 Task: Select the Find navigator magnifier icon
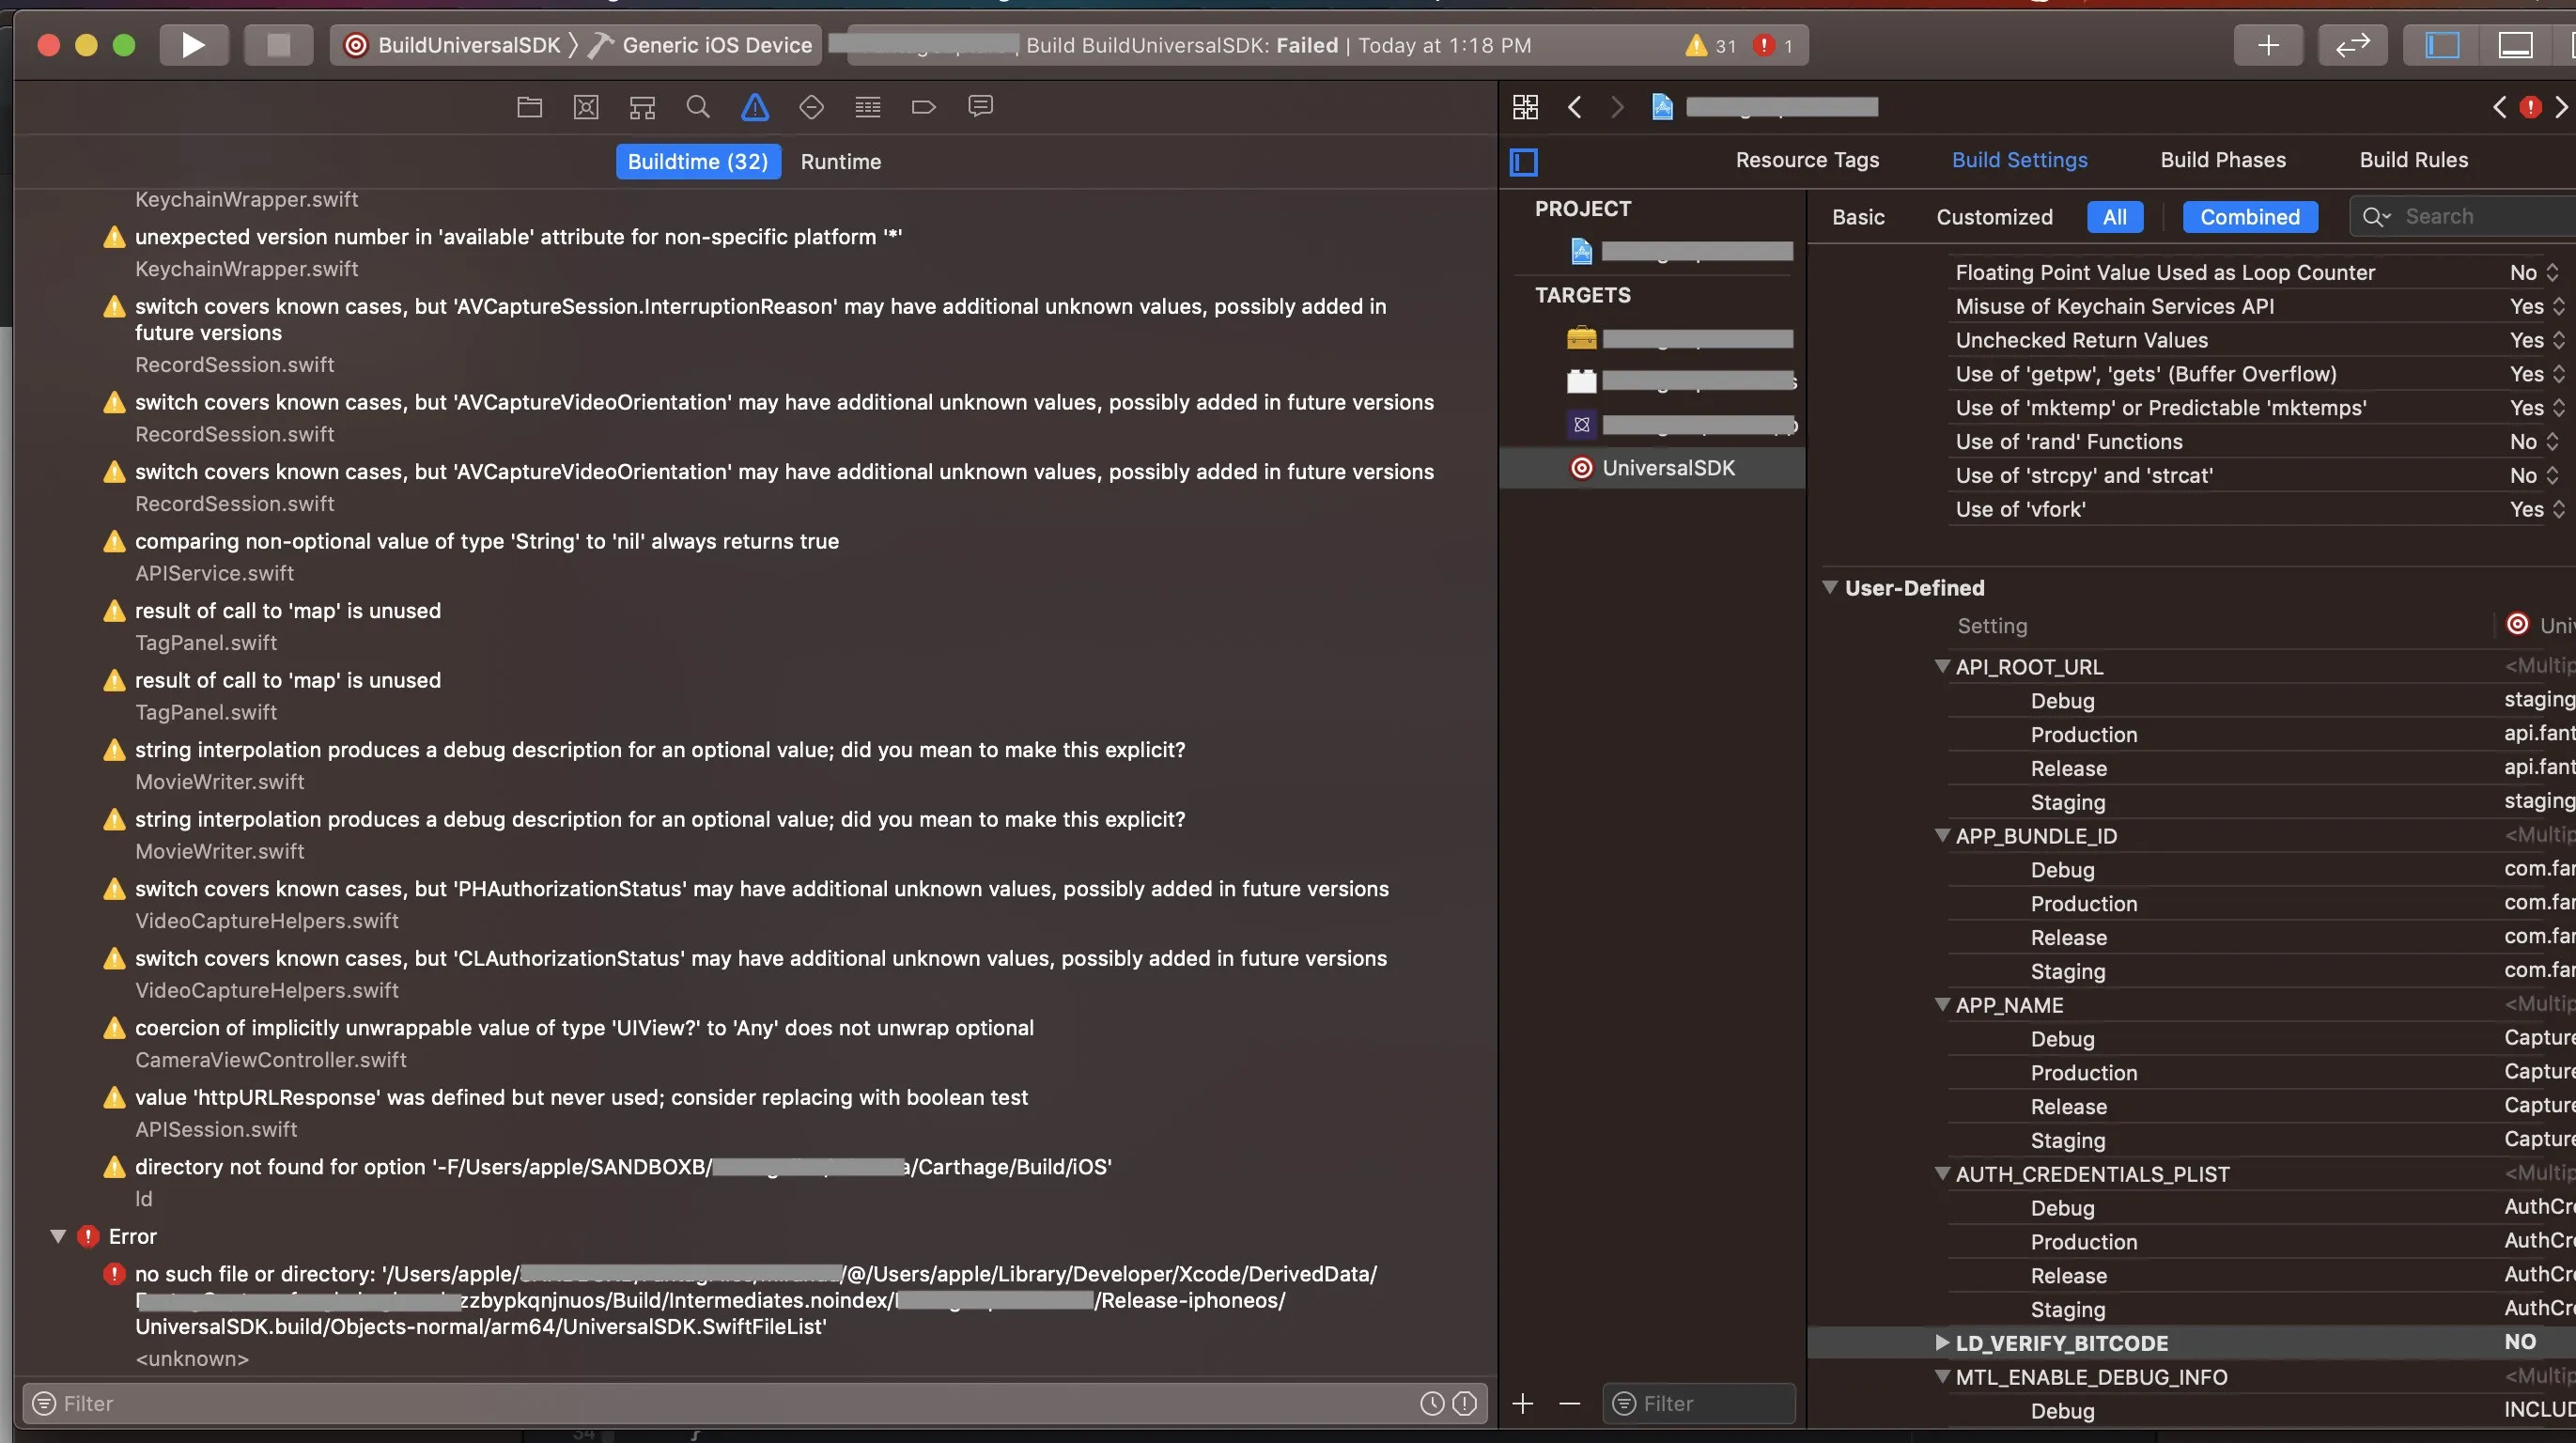[x=698, y=107]
